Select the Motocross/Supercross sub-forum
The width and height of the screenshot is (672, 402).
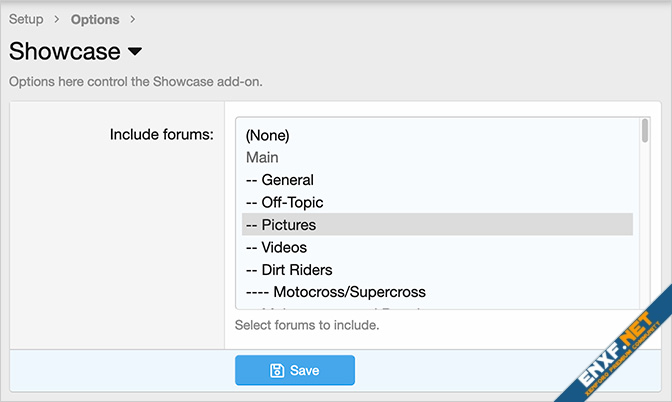click(x=336, y=292)
